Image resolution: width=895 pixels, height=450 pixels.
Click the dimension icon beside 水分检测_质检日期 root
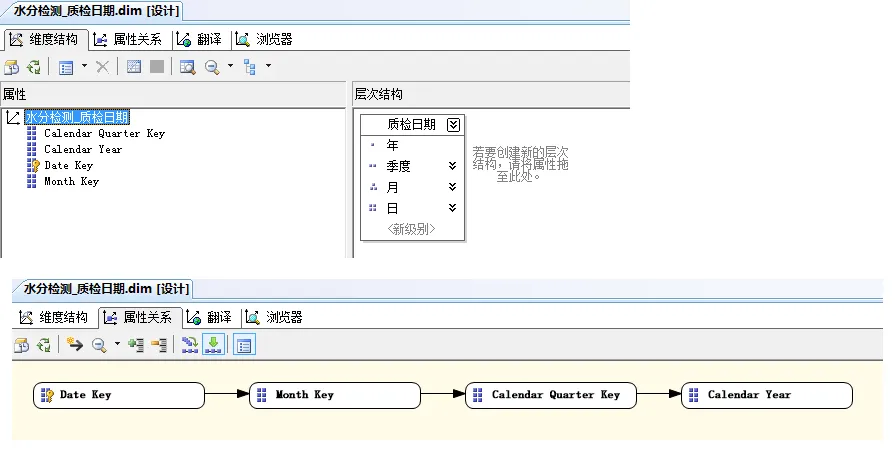[13, 118]
